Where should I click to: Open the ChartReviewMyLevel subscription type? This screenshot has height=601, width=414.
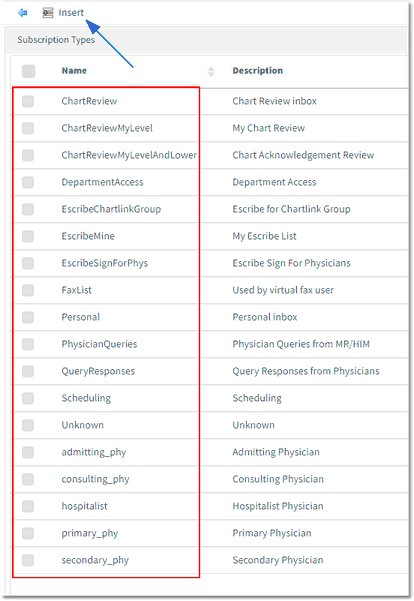click(107, 128)
